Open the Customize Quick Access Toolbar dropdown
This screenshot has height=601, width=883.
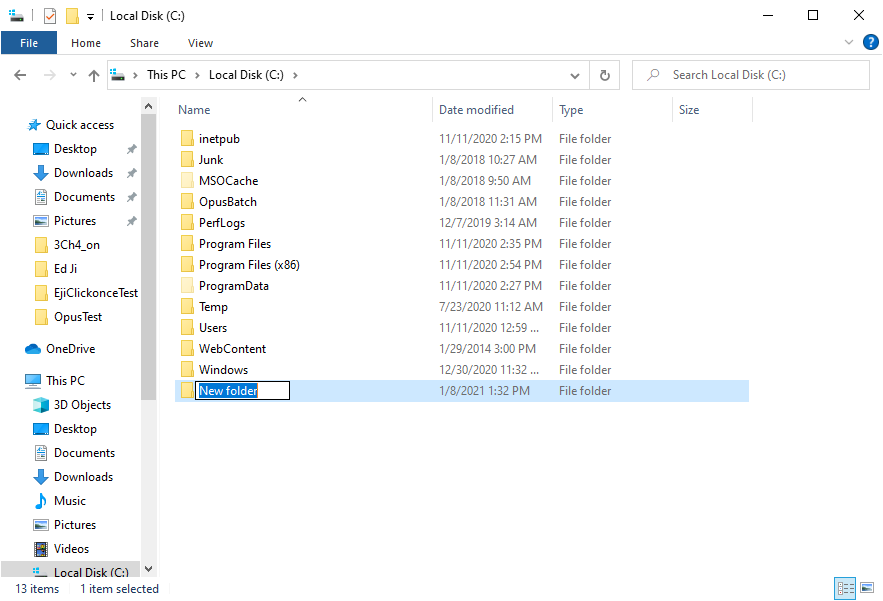(90, 17)
